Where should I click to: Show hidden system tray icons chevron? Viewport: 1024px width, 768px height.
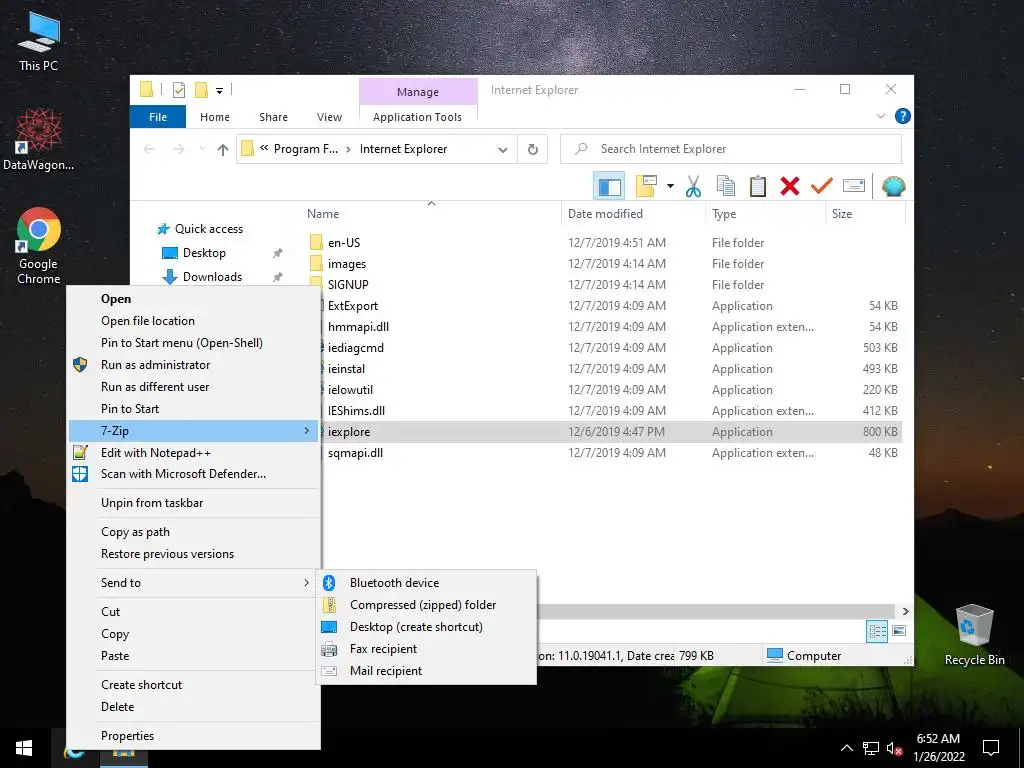(846, 748)
